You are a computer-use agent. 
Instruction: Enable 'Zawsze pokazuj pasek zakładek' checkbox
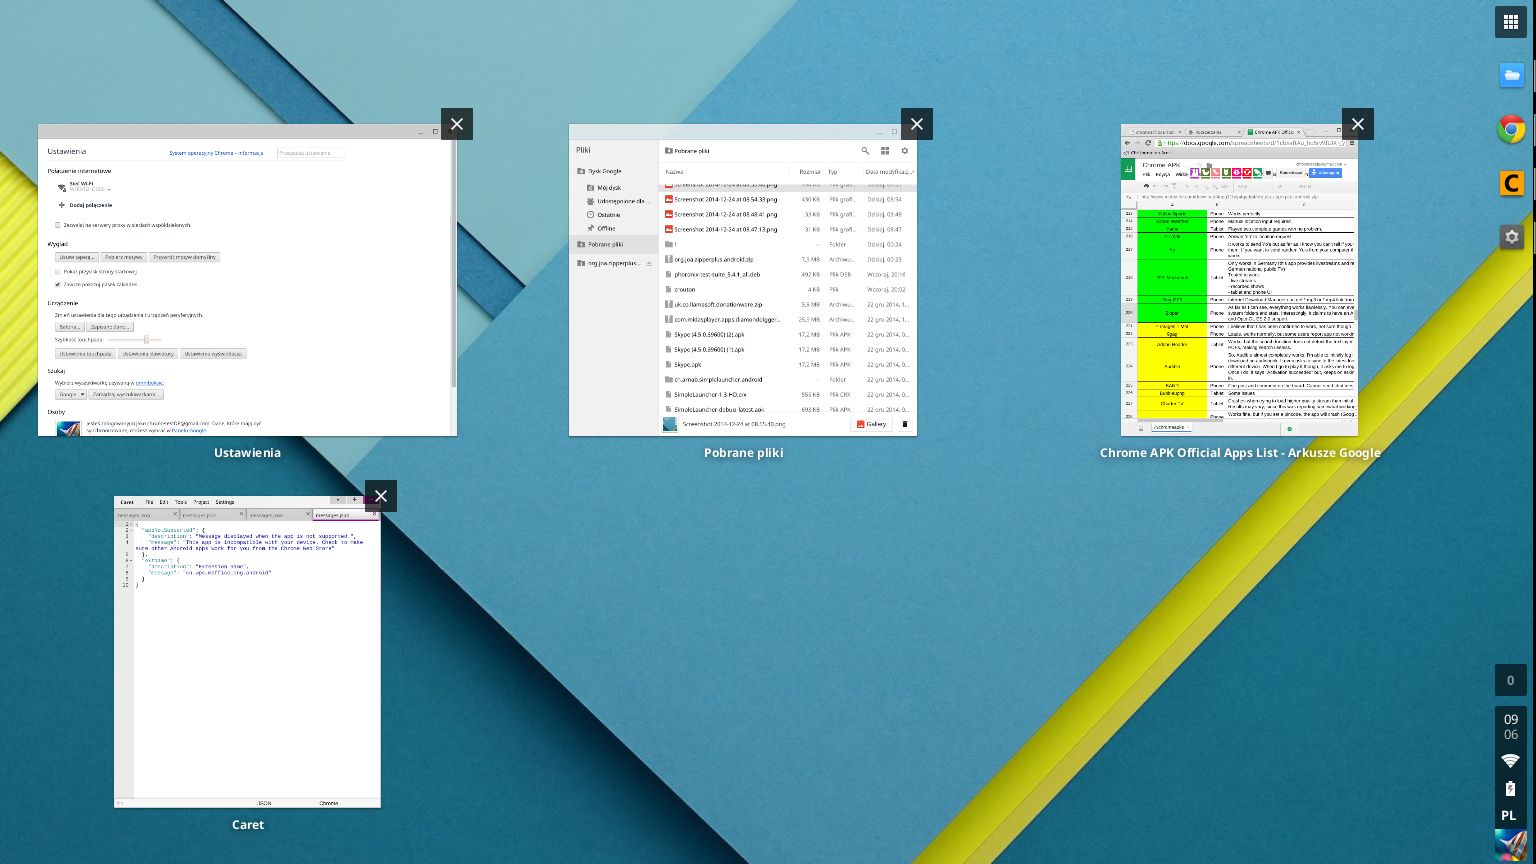tap(57, 284)
